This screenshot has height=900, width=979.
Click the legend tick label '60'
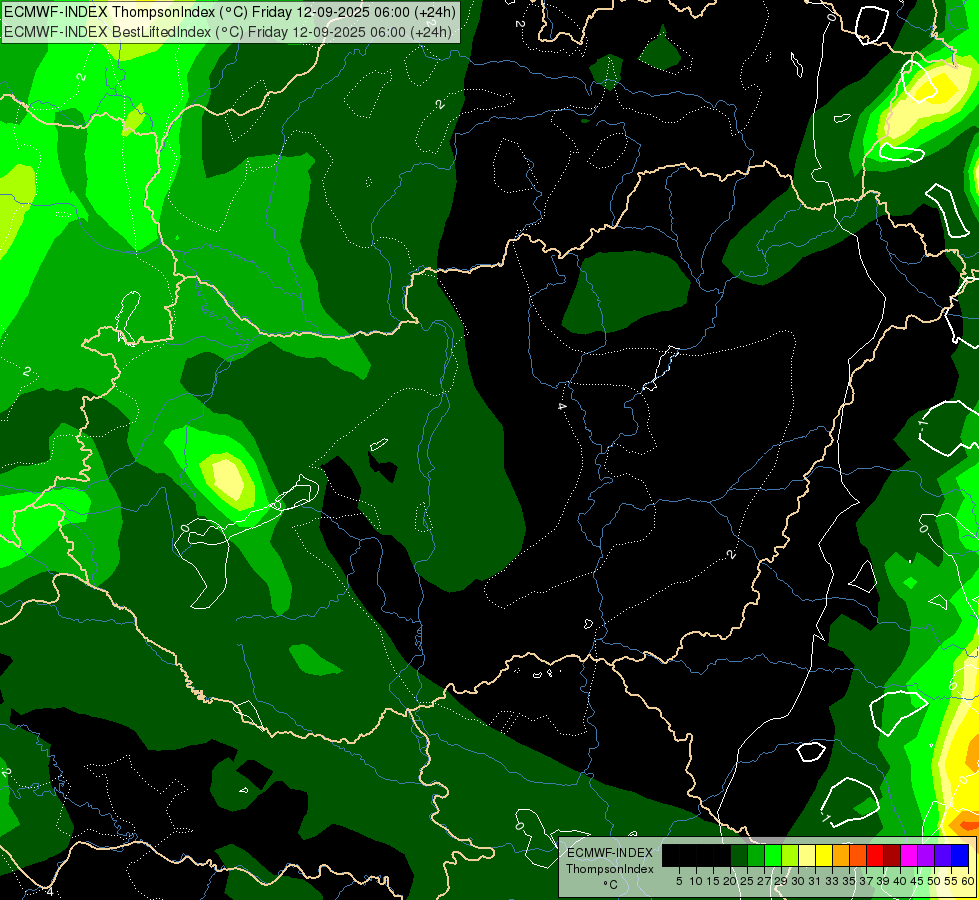click(968, 881)
